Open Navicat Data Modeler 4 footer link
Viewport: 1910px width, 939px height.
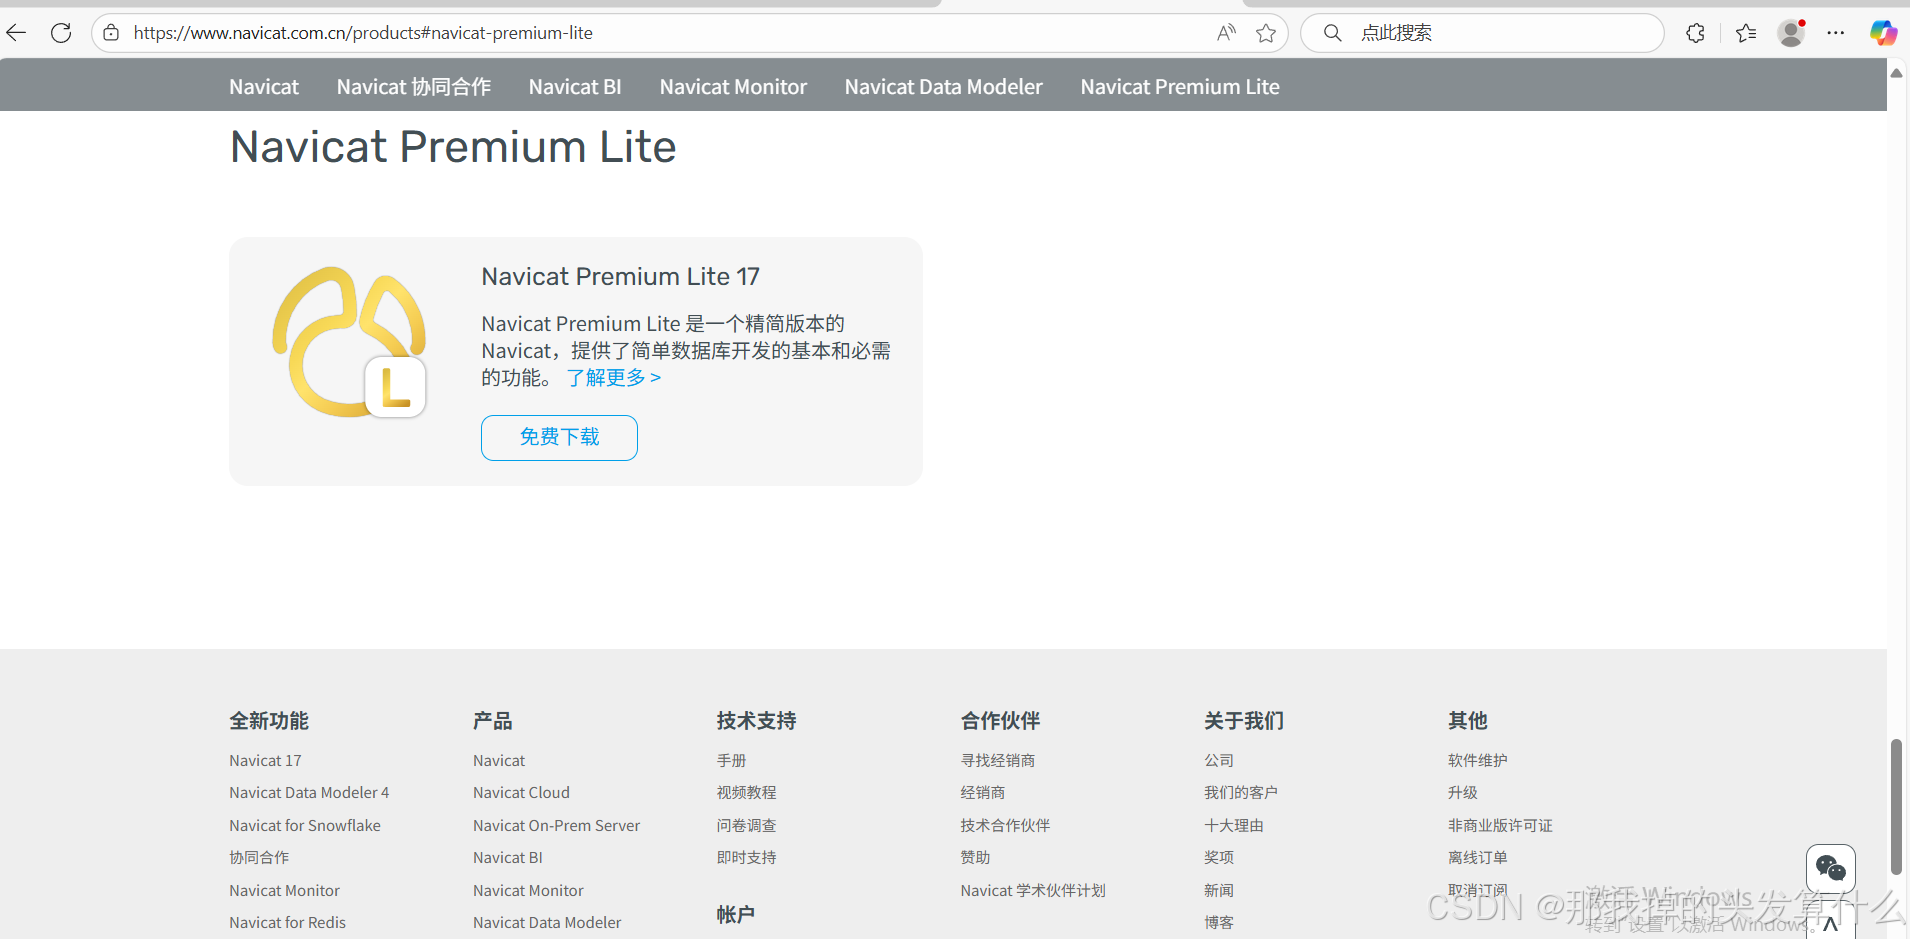pos(309,793)
